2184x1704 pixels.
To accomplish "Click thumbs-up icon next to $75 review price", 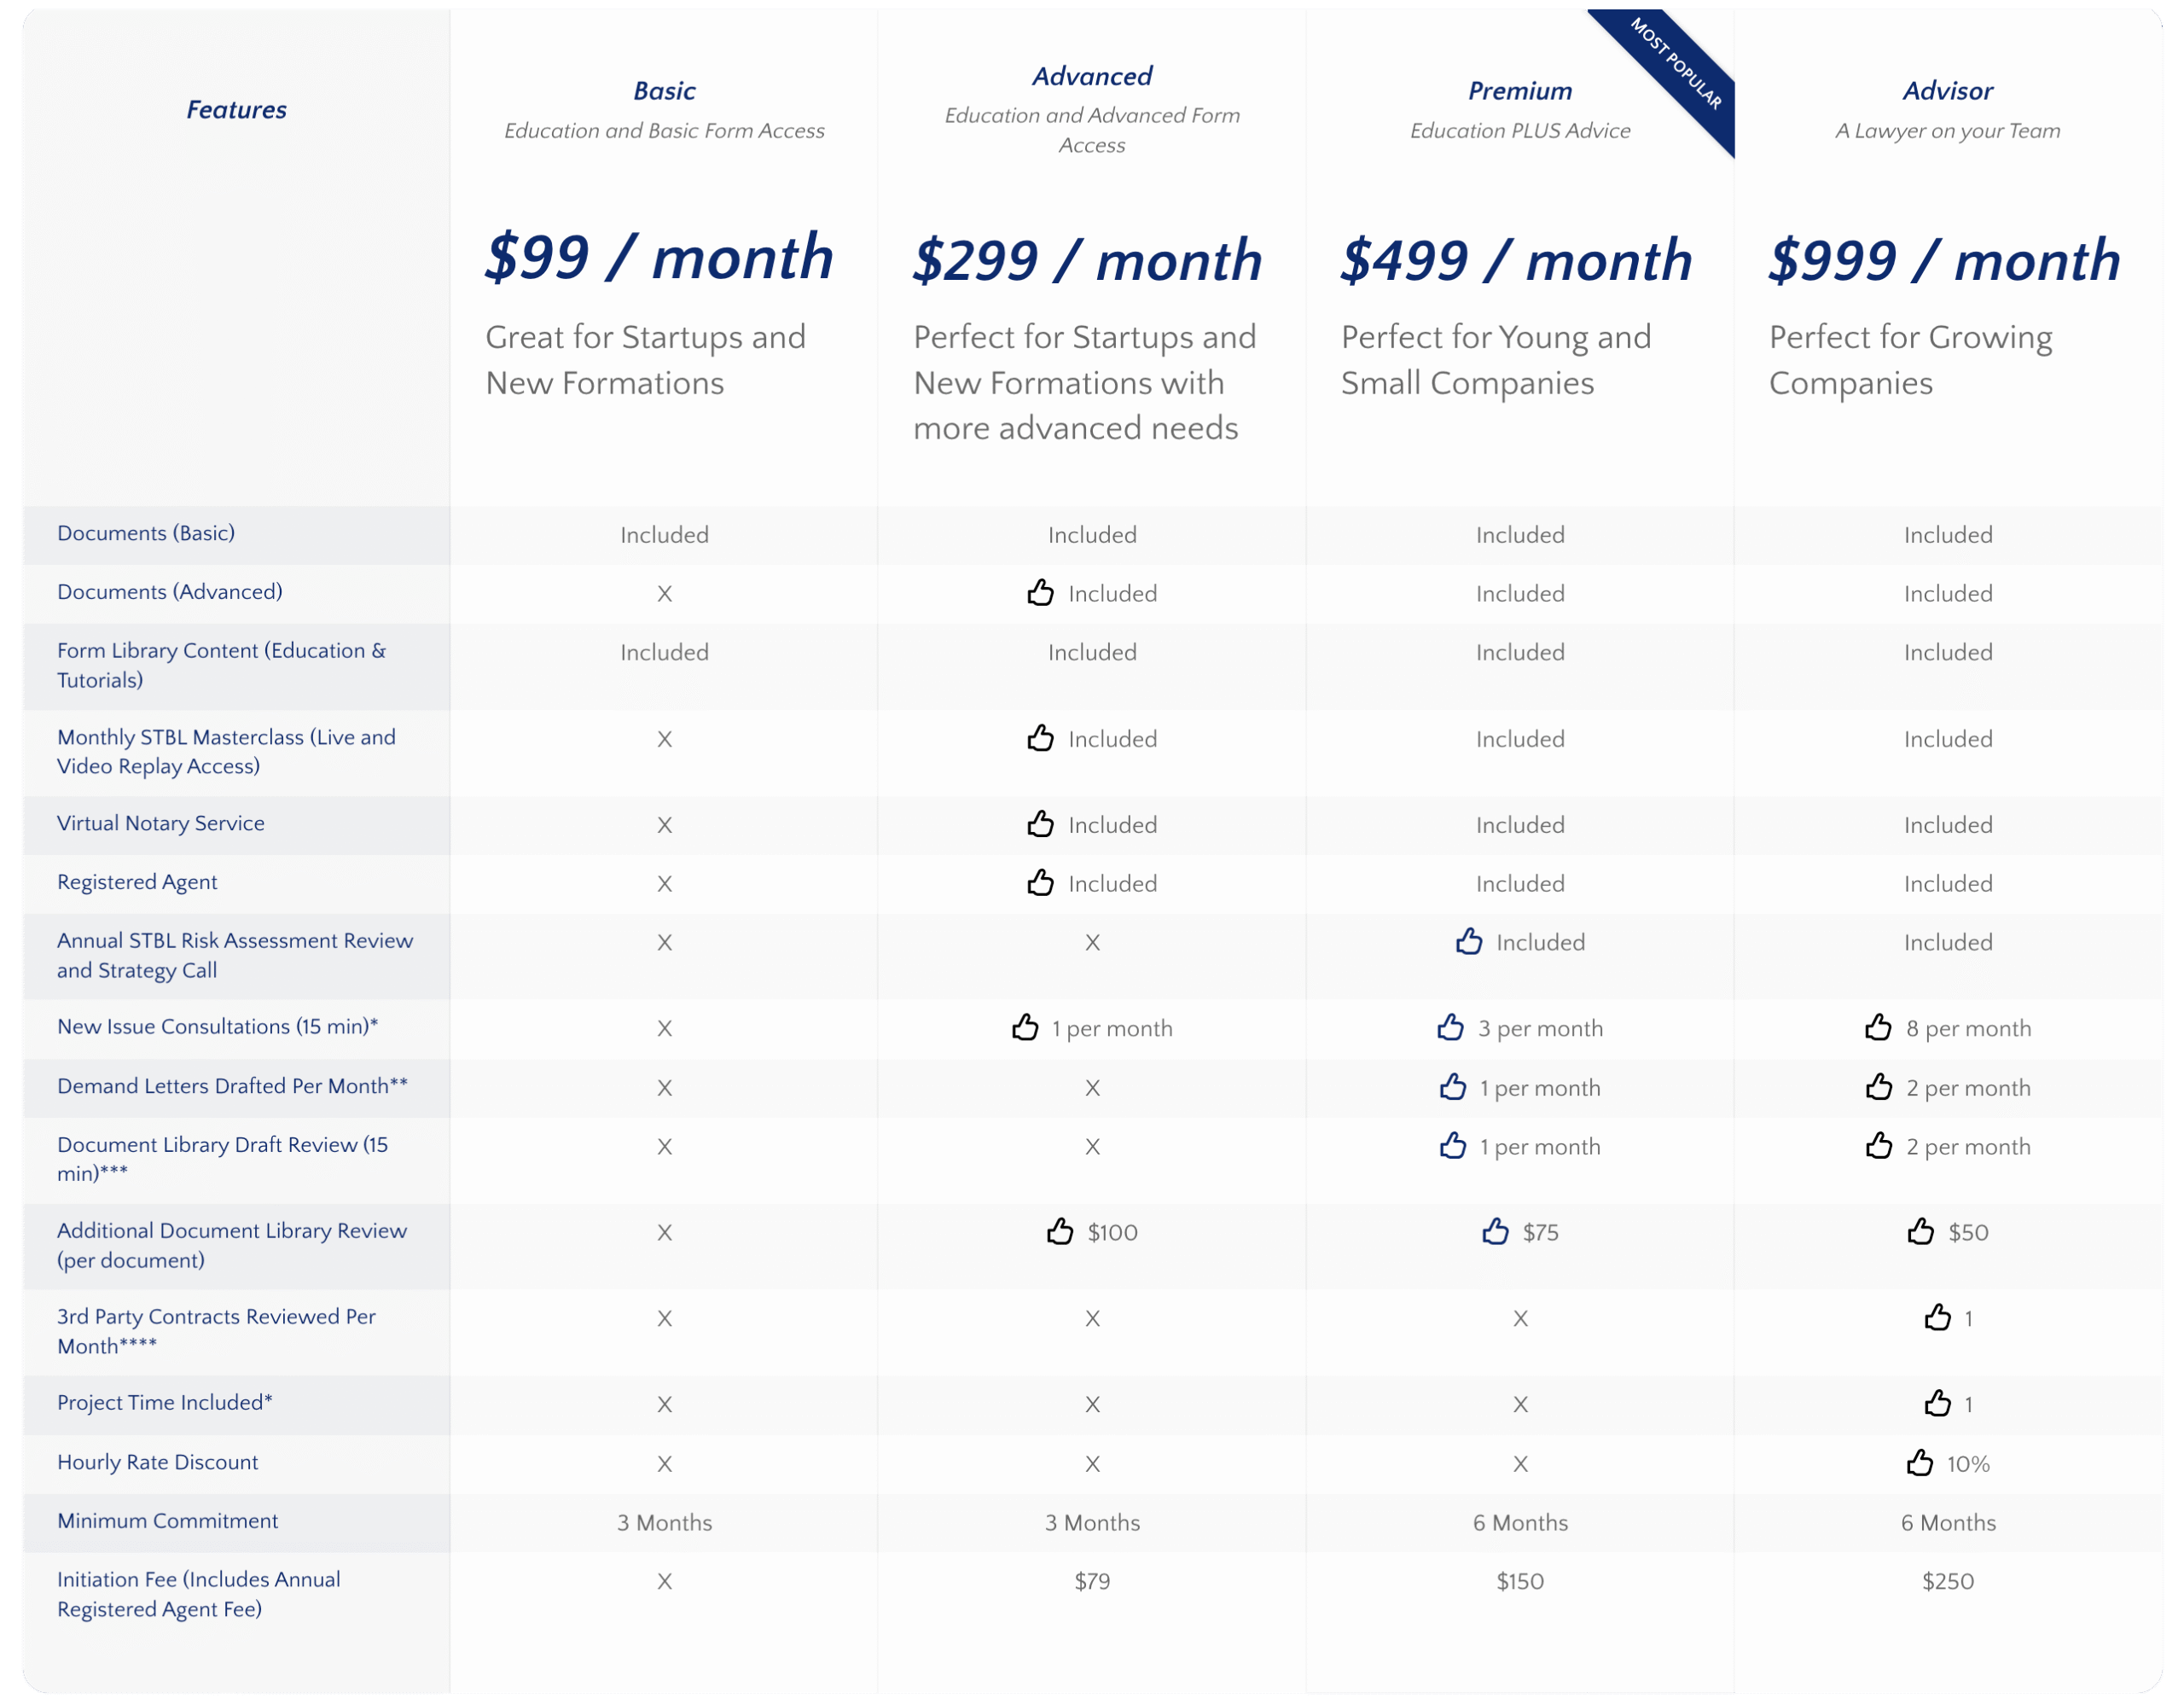I will pos(1495,1231).
